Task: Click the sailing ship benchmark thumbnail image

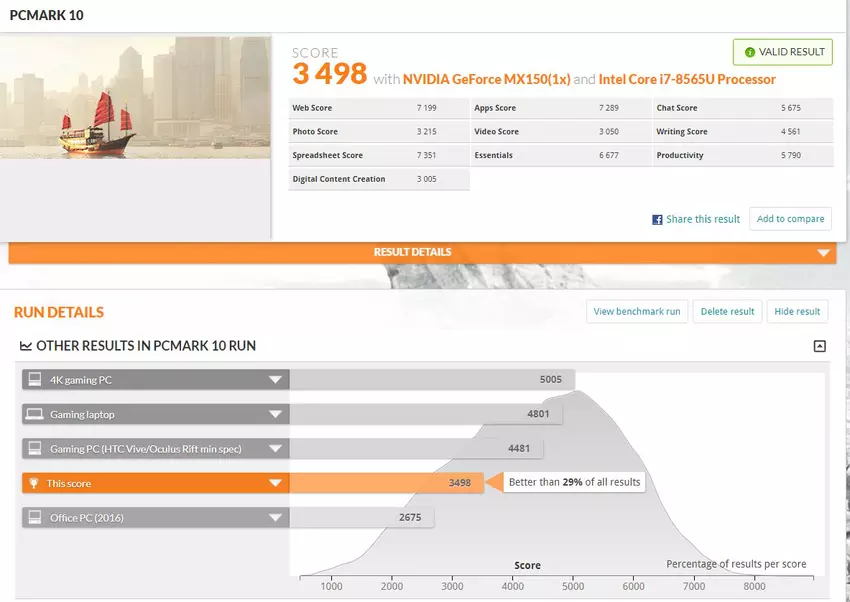Action: tap(135, 97)
